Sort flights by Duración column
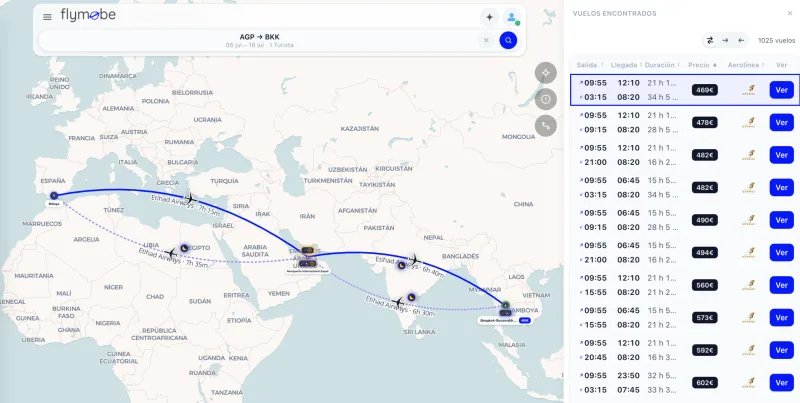Image resolution: width=800 pixels, height=403 pixels. [662, 65]
